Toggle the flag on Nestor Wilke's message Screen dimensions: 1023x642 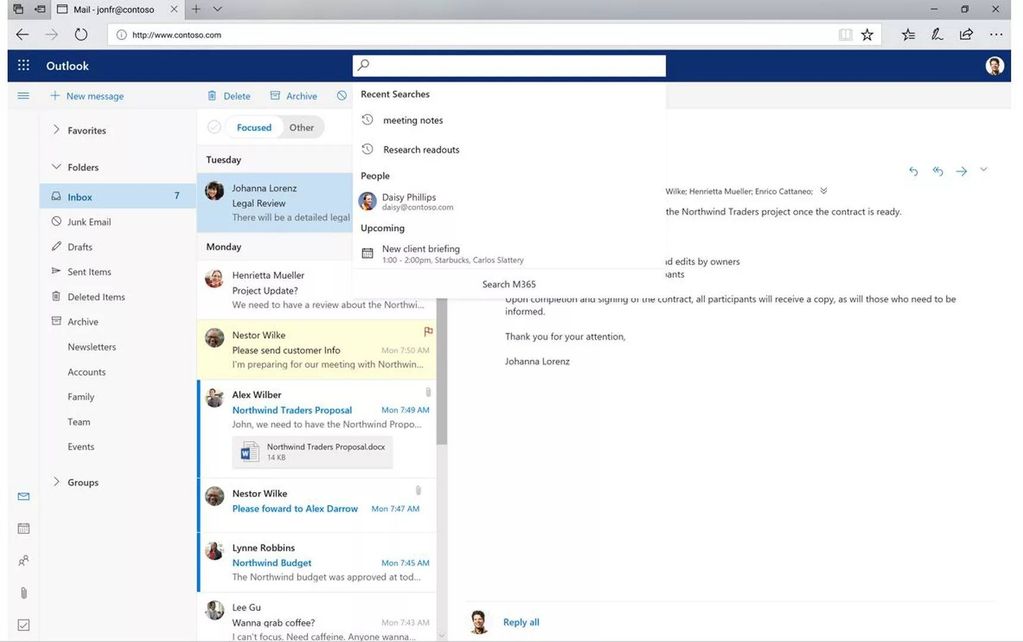point(428,331)
